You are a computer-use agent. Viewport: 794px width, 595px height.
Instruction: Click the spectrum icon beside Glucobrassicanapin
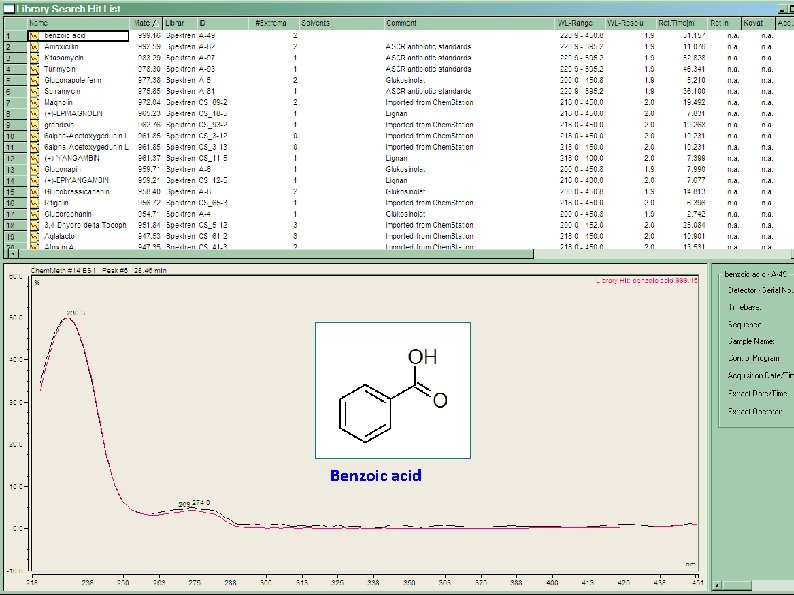tap(34, 192)
